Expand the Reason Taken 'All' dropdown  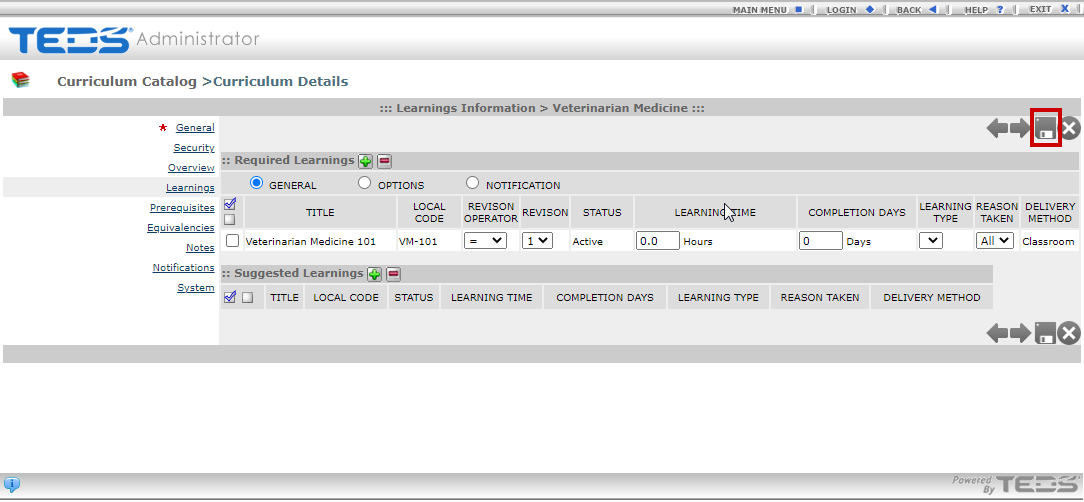994,241
